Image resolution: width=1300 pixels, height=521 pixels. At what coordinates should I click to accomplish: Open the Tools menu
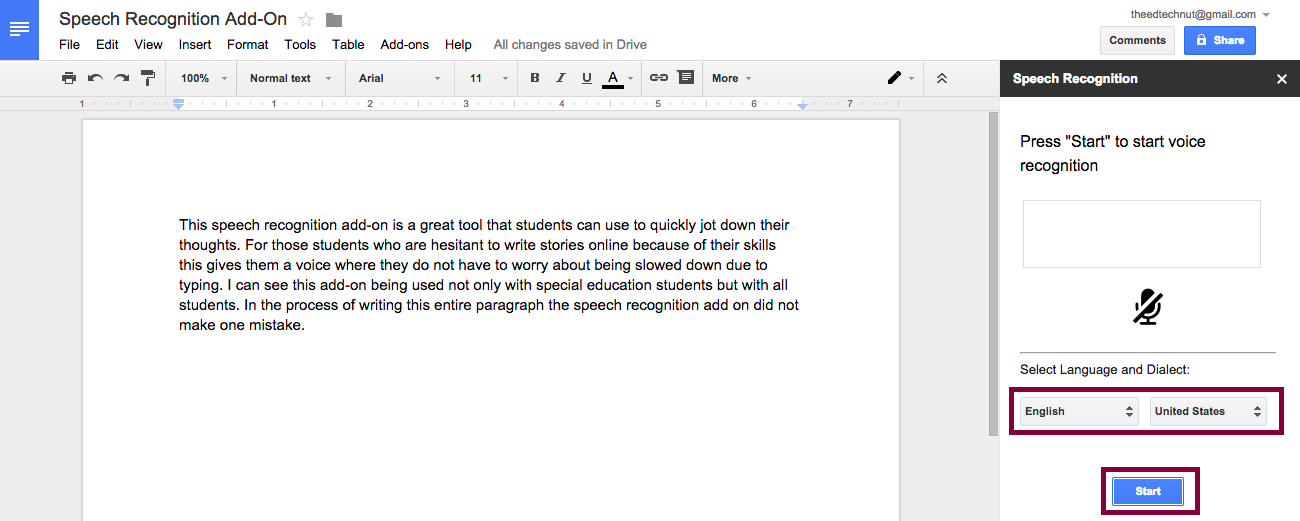tap(300, 44)
